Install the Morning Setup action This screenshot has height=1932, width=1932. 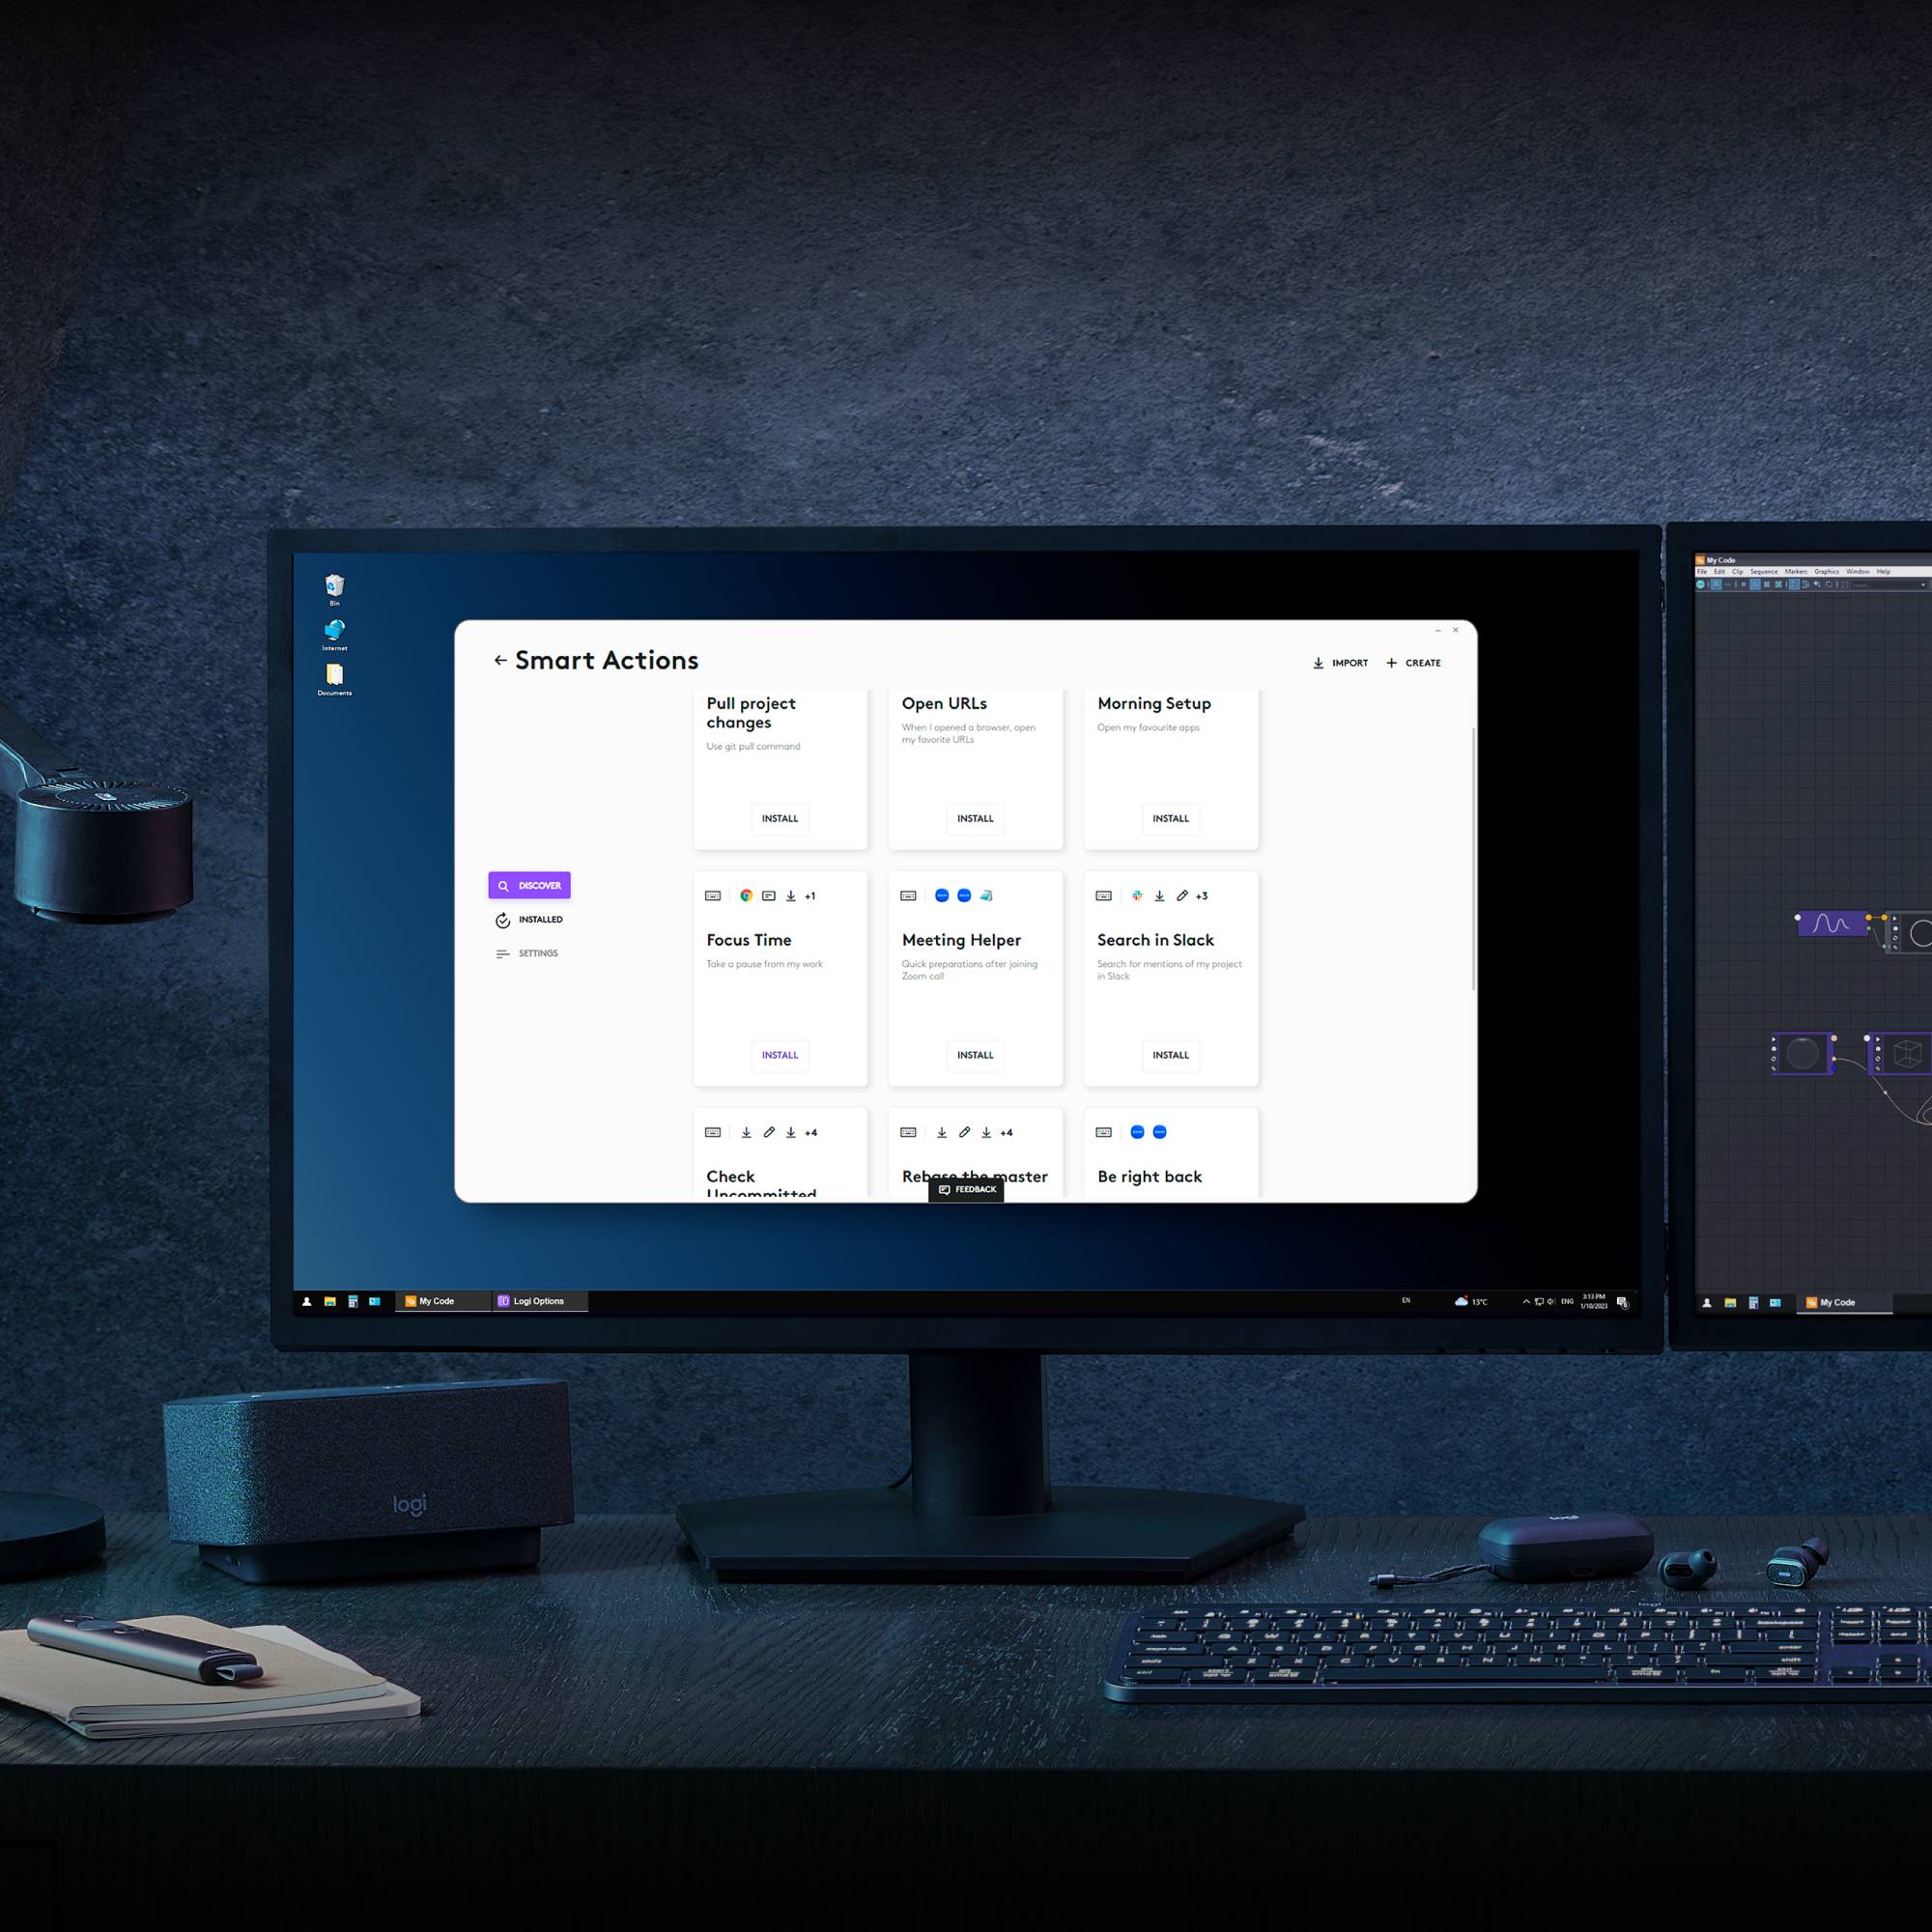click(1170, 817)
